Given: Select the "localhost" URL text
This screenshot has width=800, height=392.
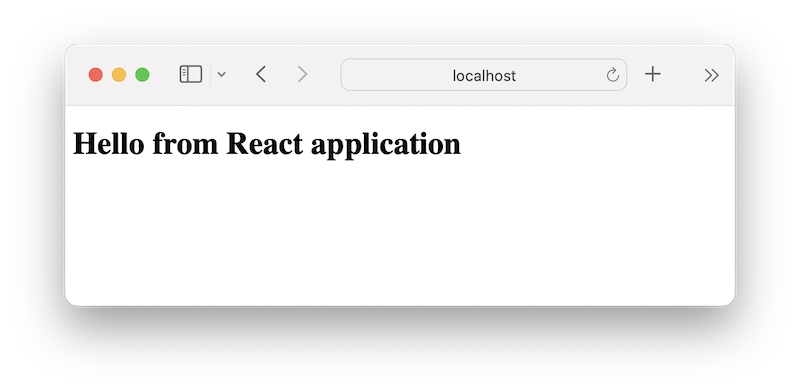Looking at the screenshot, I should (484, 76).
